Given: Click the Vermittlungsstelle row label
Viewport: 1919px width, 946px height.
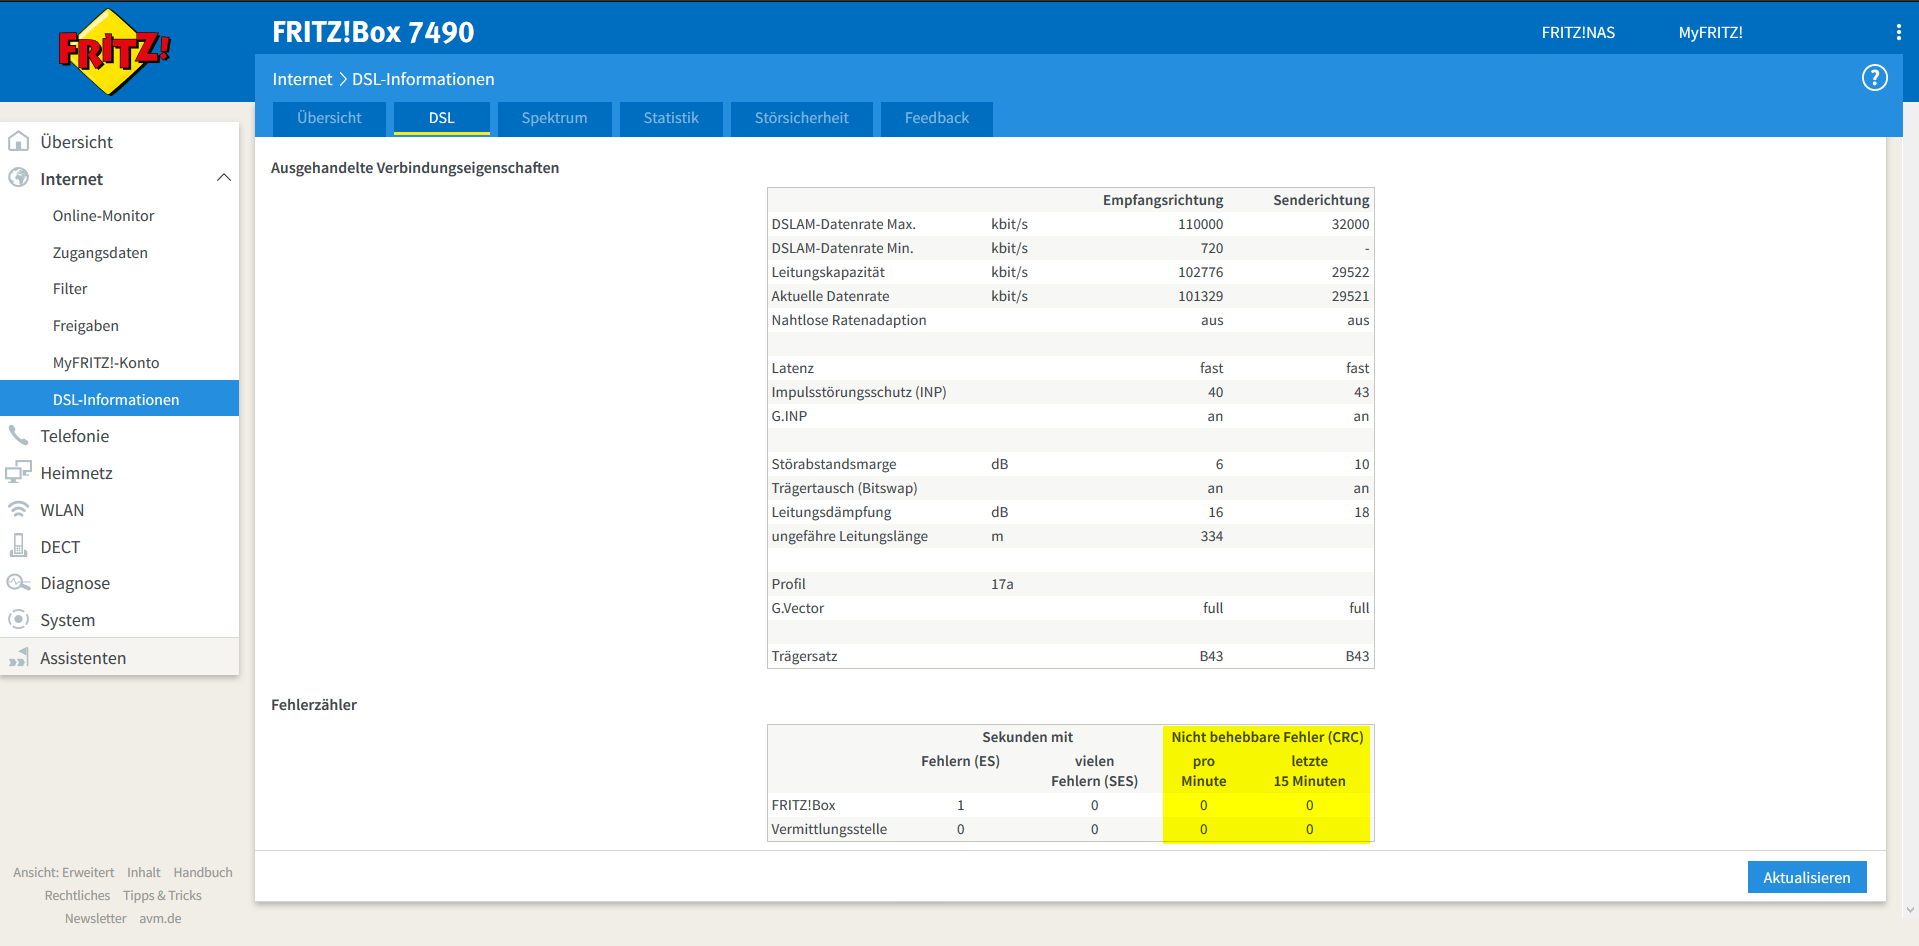Looking at the screenshot, I should point(829,829).
